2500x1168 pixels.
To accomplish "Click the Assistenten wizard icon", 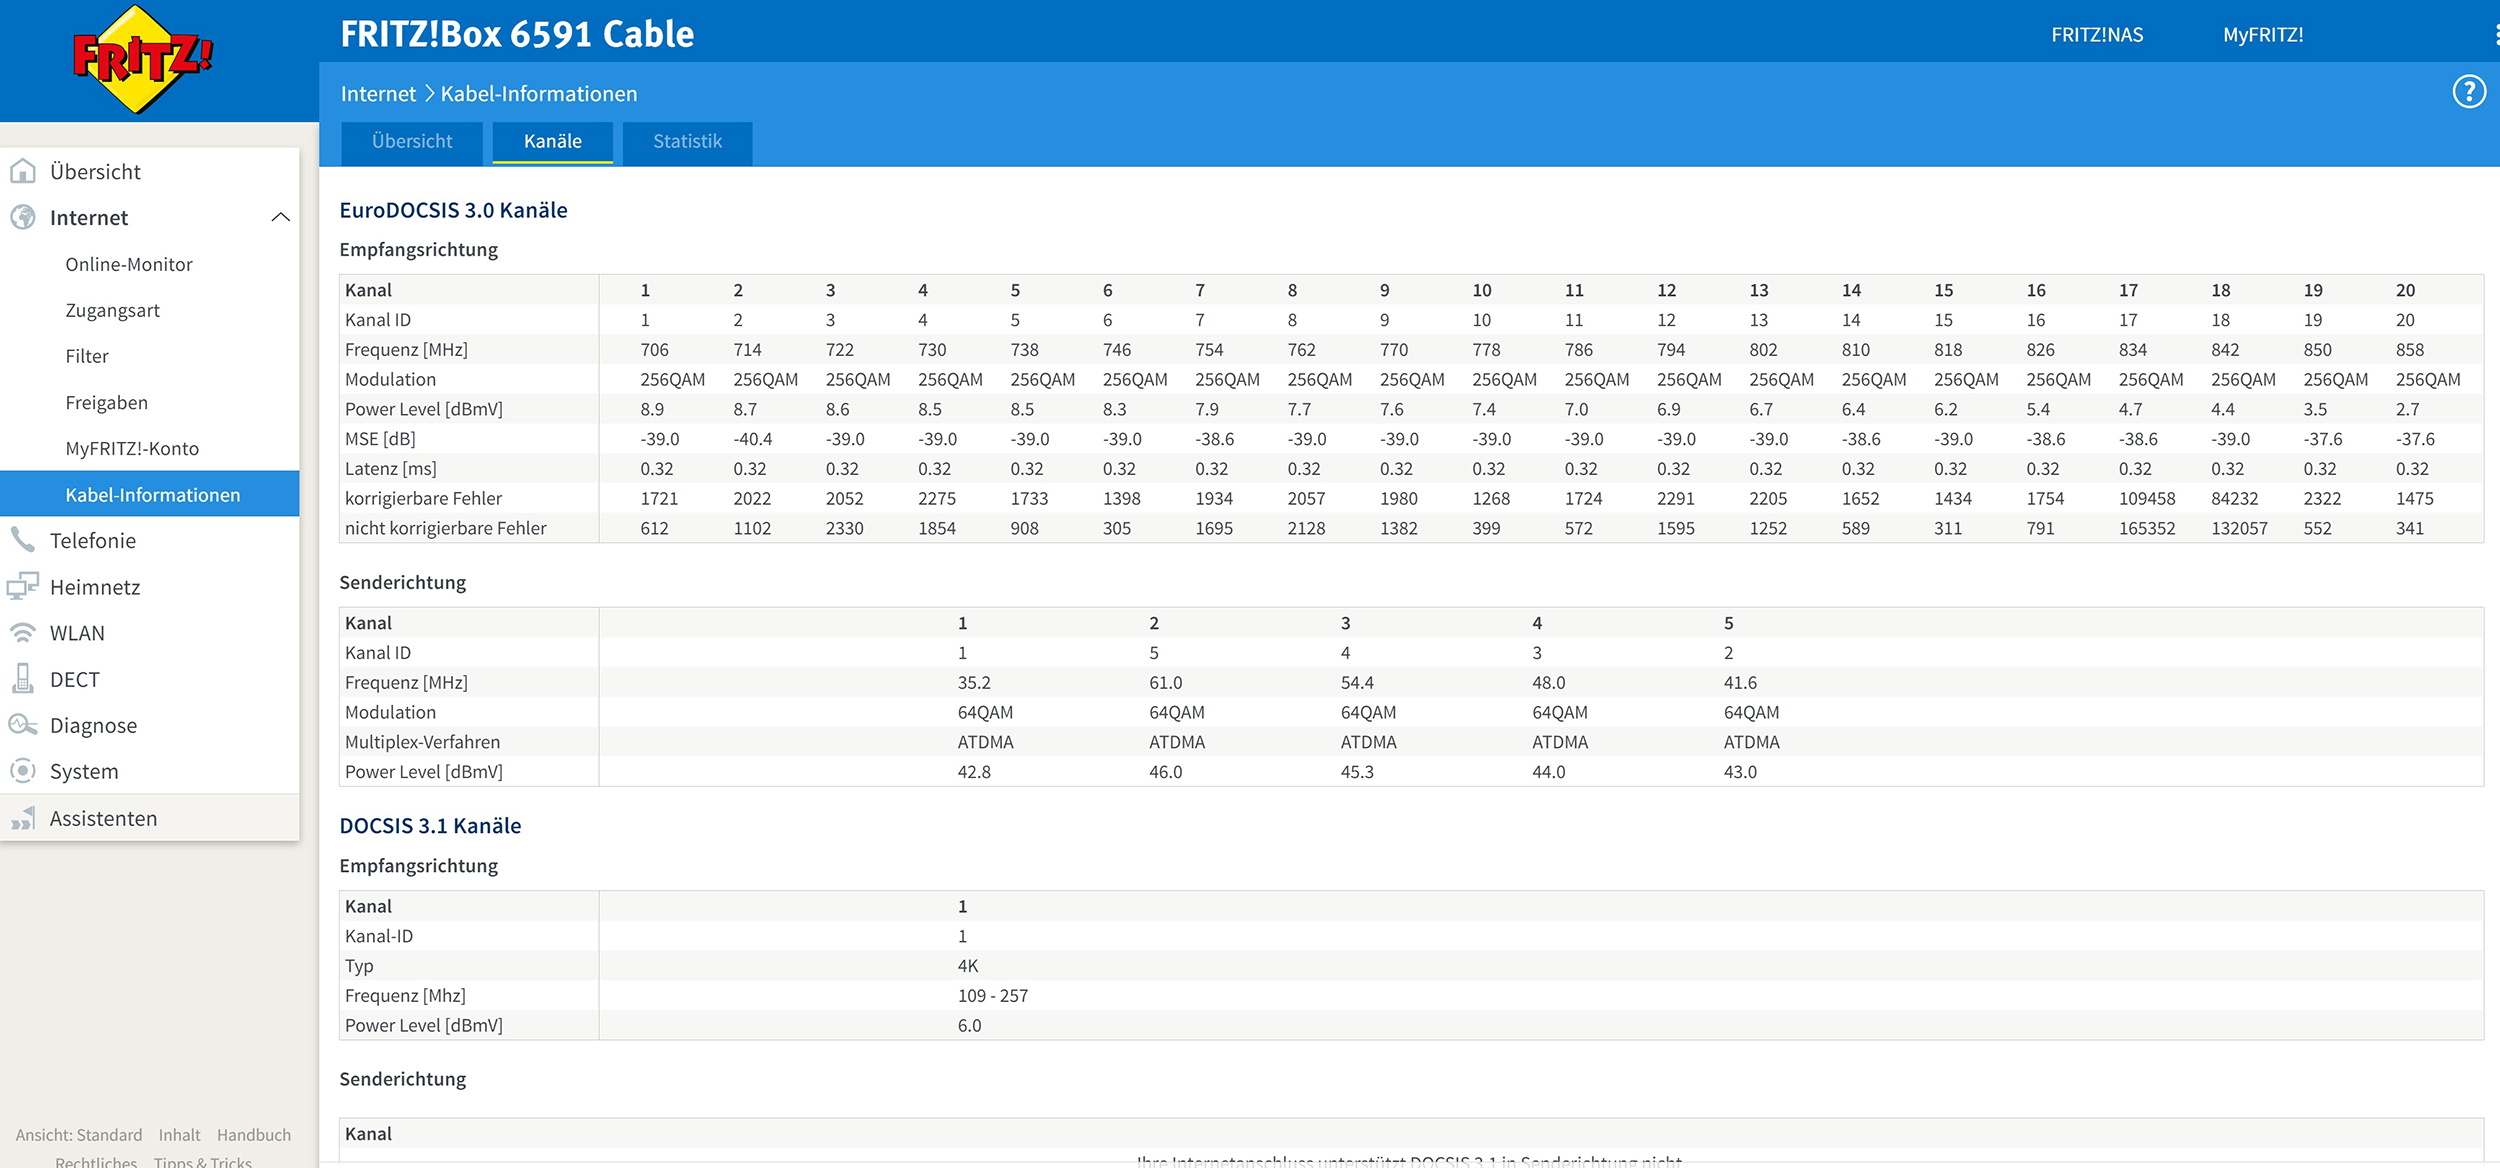I will tap(23, 818).
